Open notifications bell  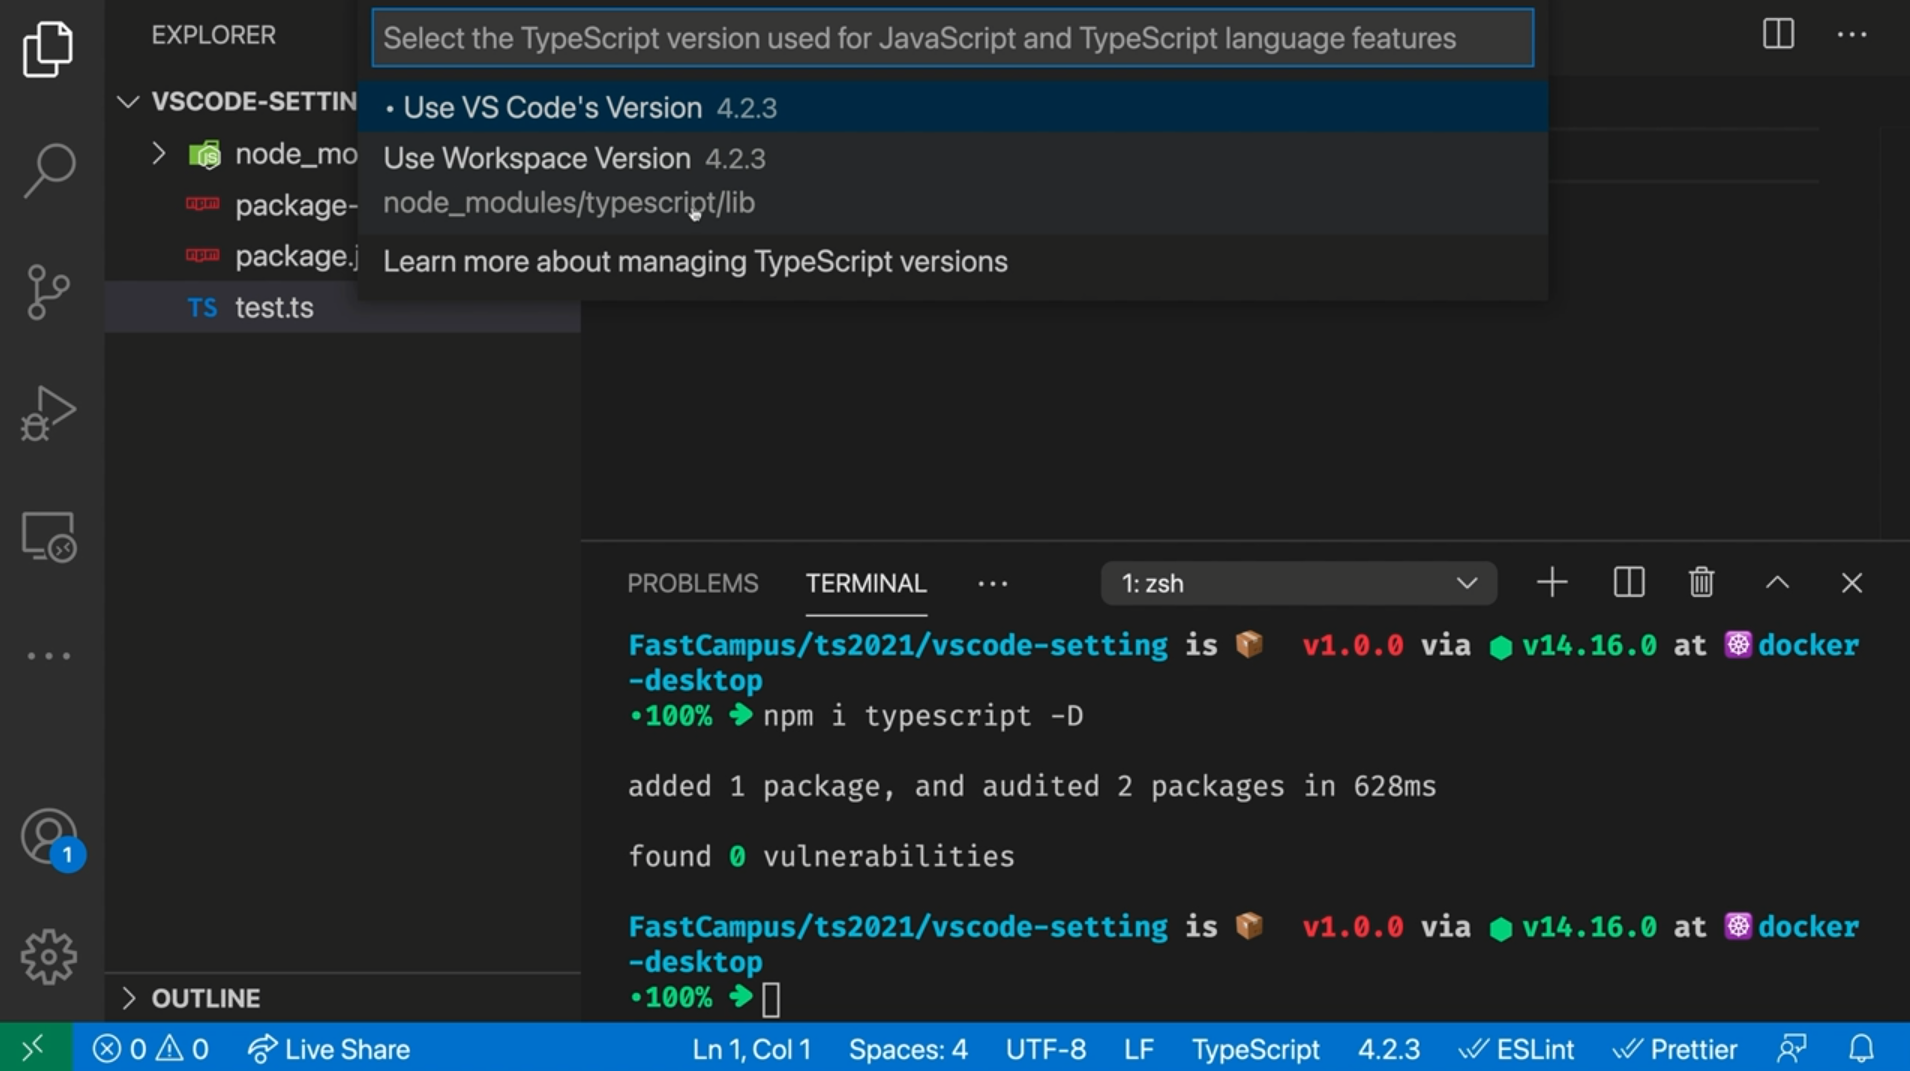(x=1861, y=1049)
